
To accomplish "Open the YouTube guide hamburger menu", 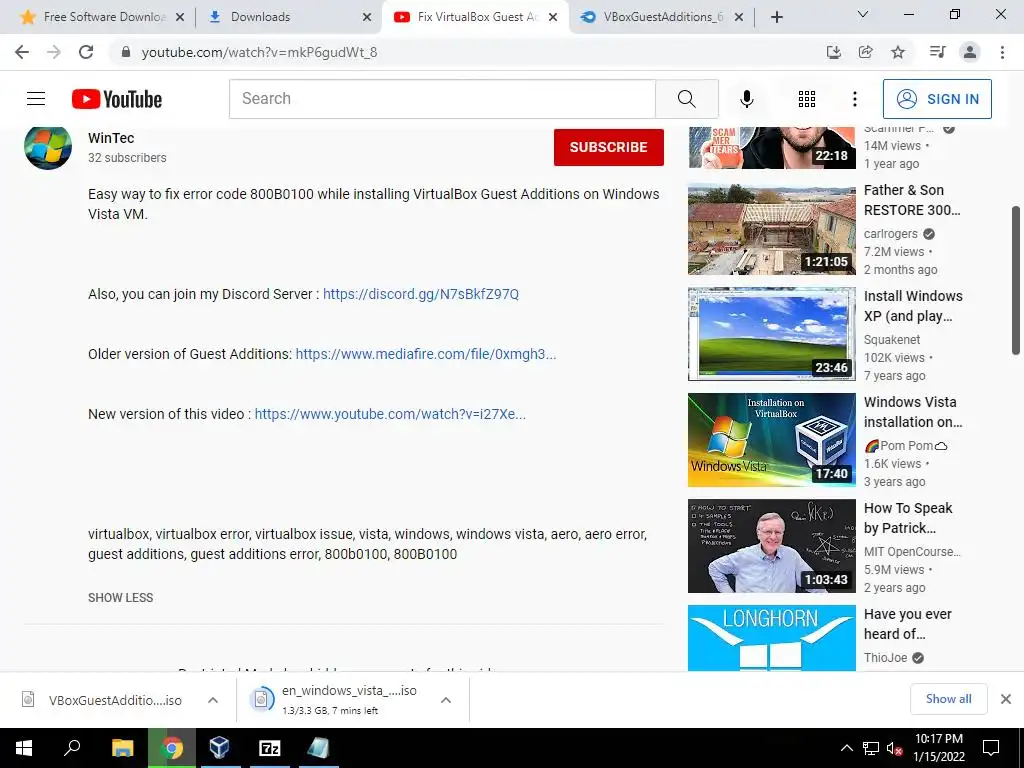I will [x=36, y=99].
